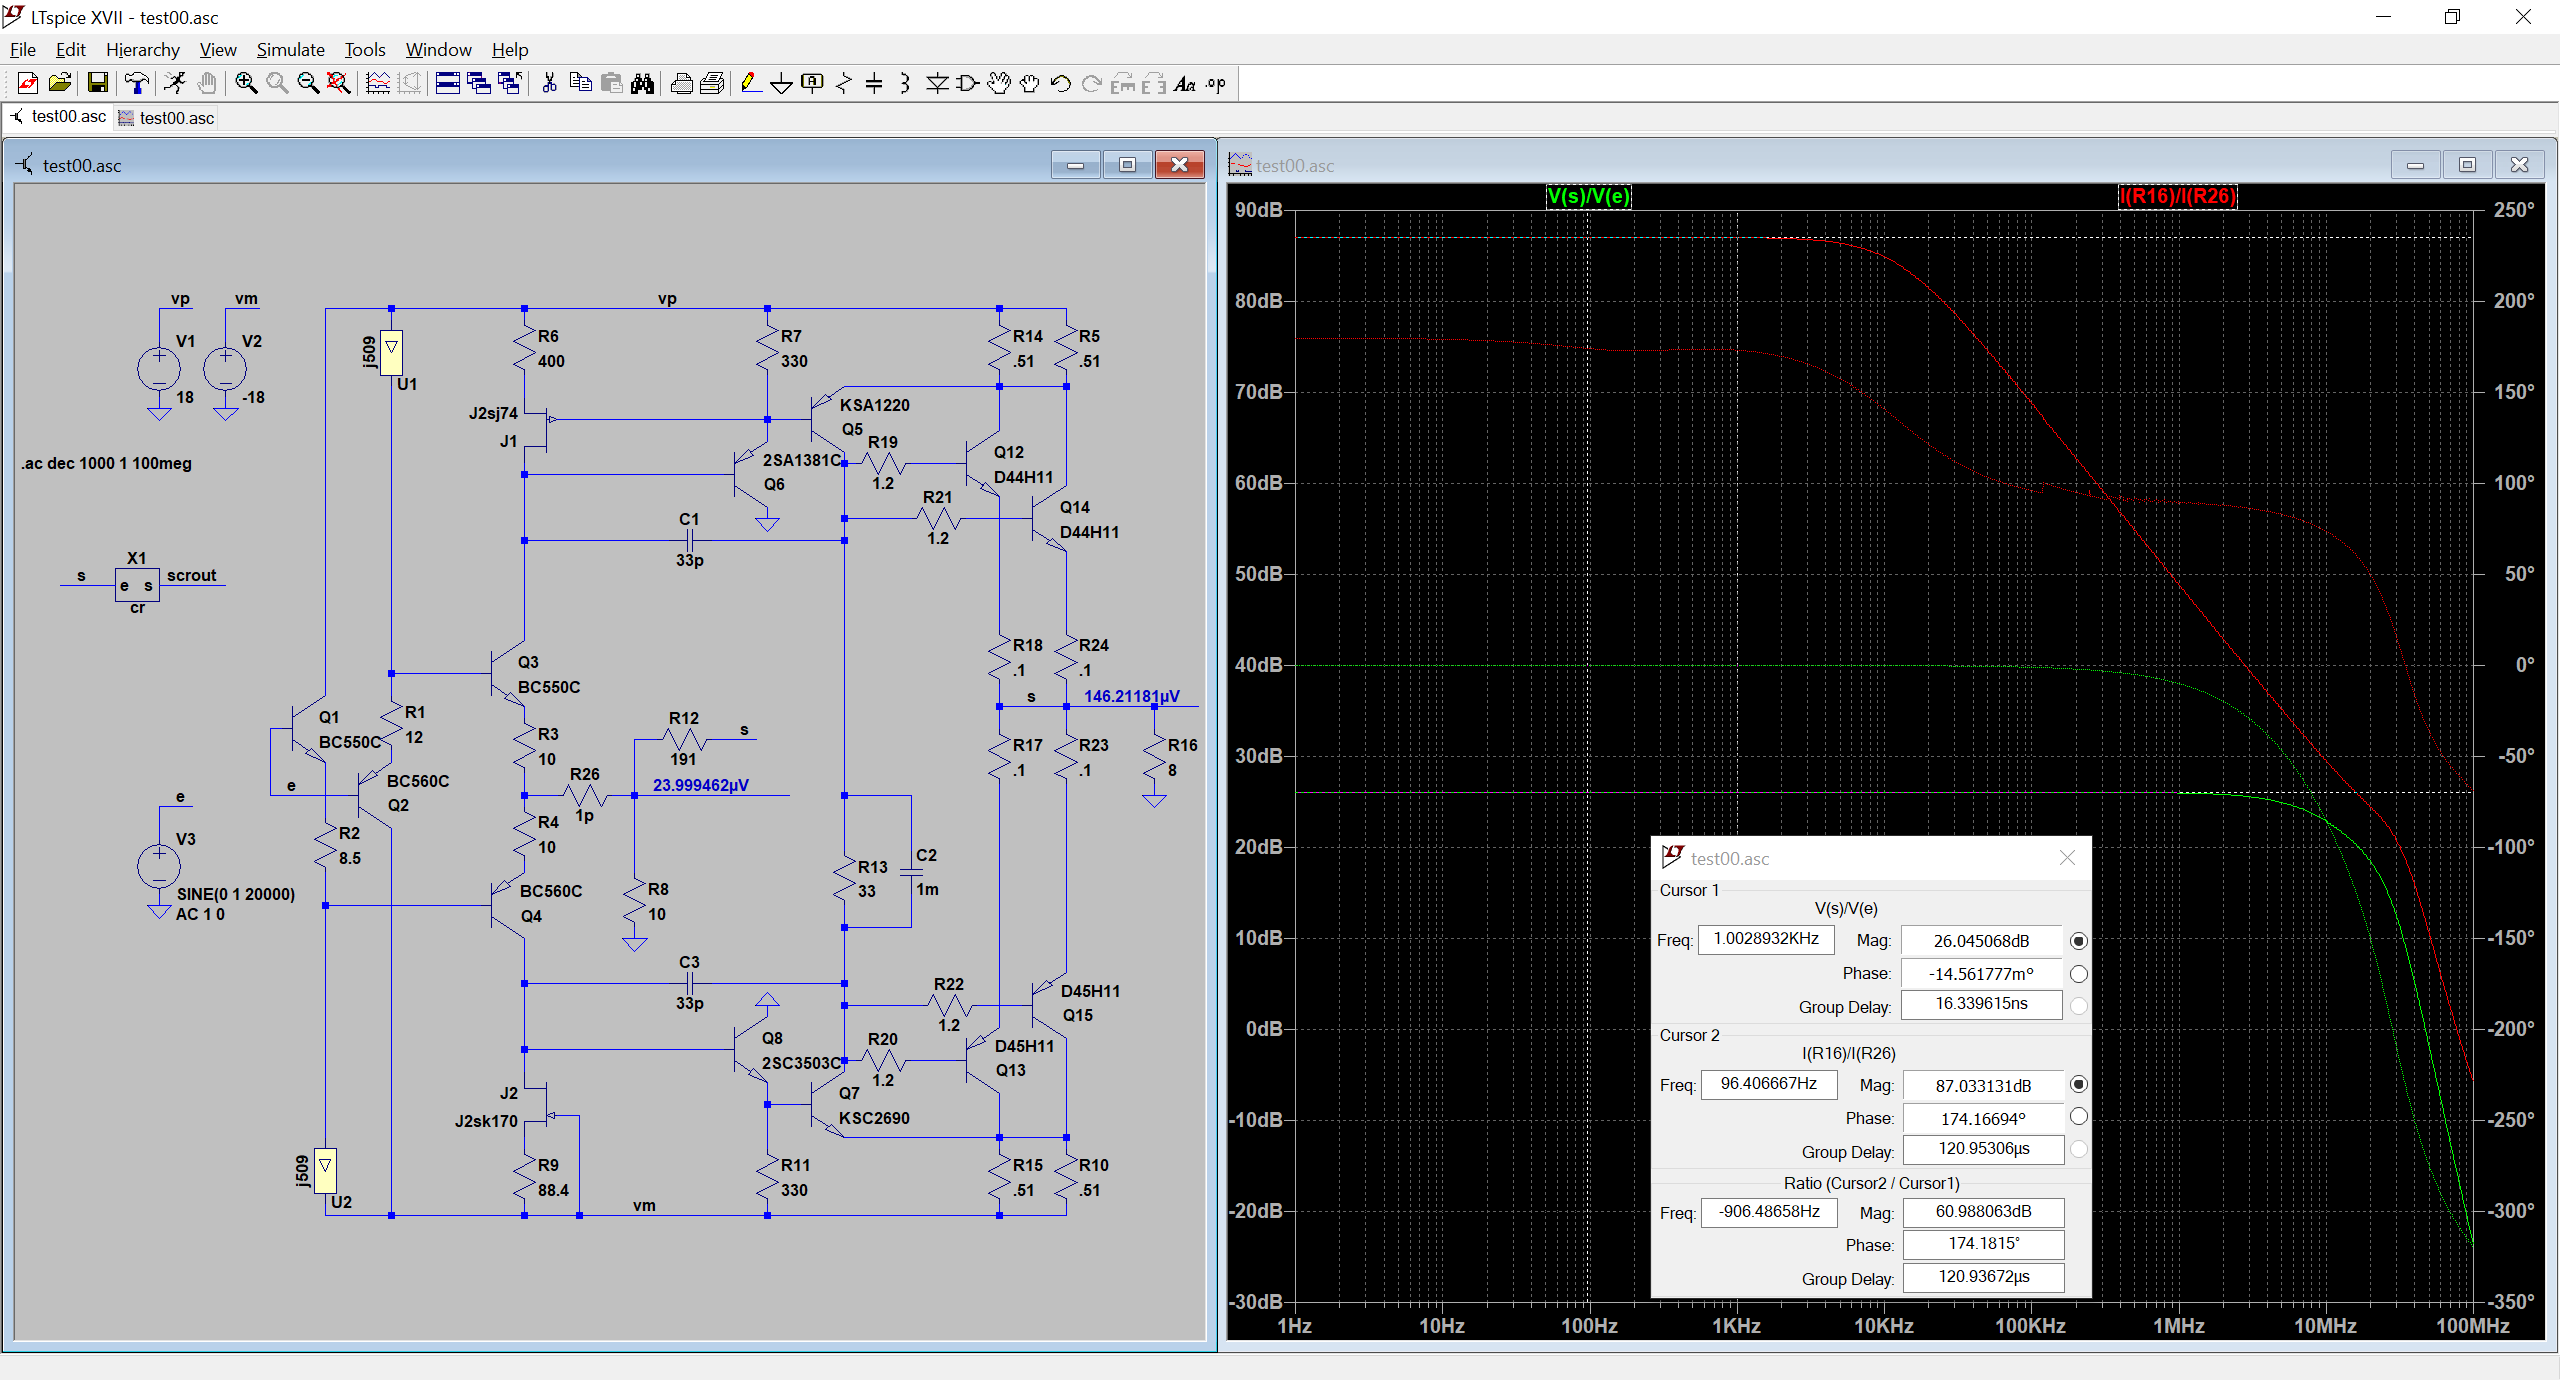Open the Edit menu
This screenshot has height=1380, width=2560.
tap(70, 50)
